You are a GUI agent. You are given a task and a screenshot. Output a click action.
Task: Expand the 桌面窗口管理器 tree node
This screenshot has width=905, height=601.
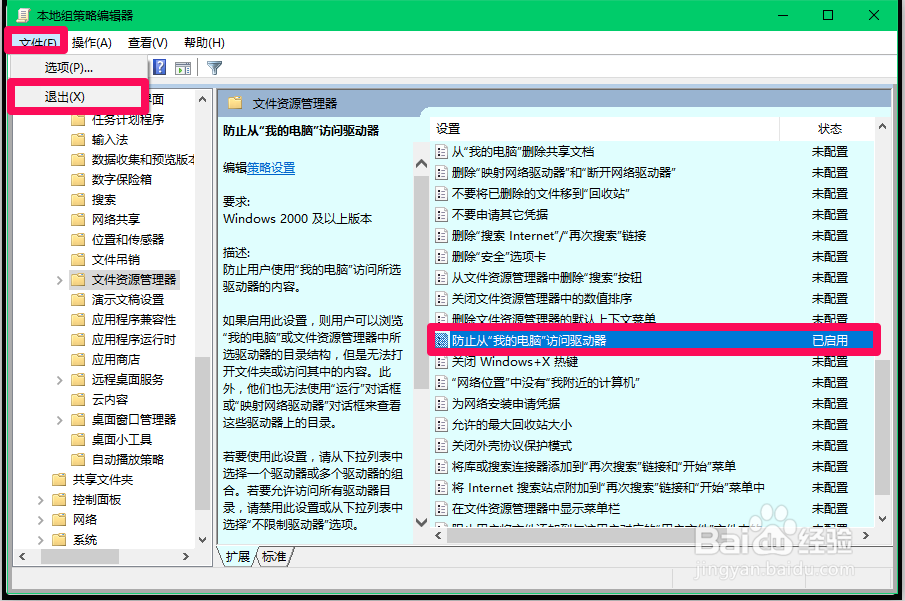pyautogui.click(x=59, y=420)
